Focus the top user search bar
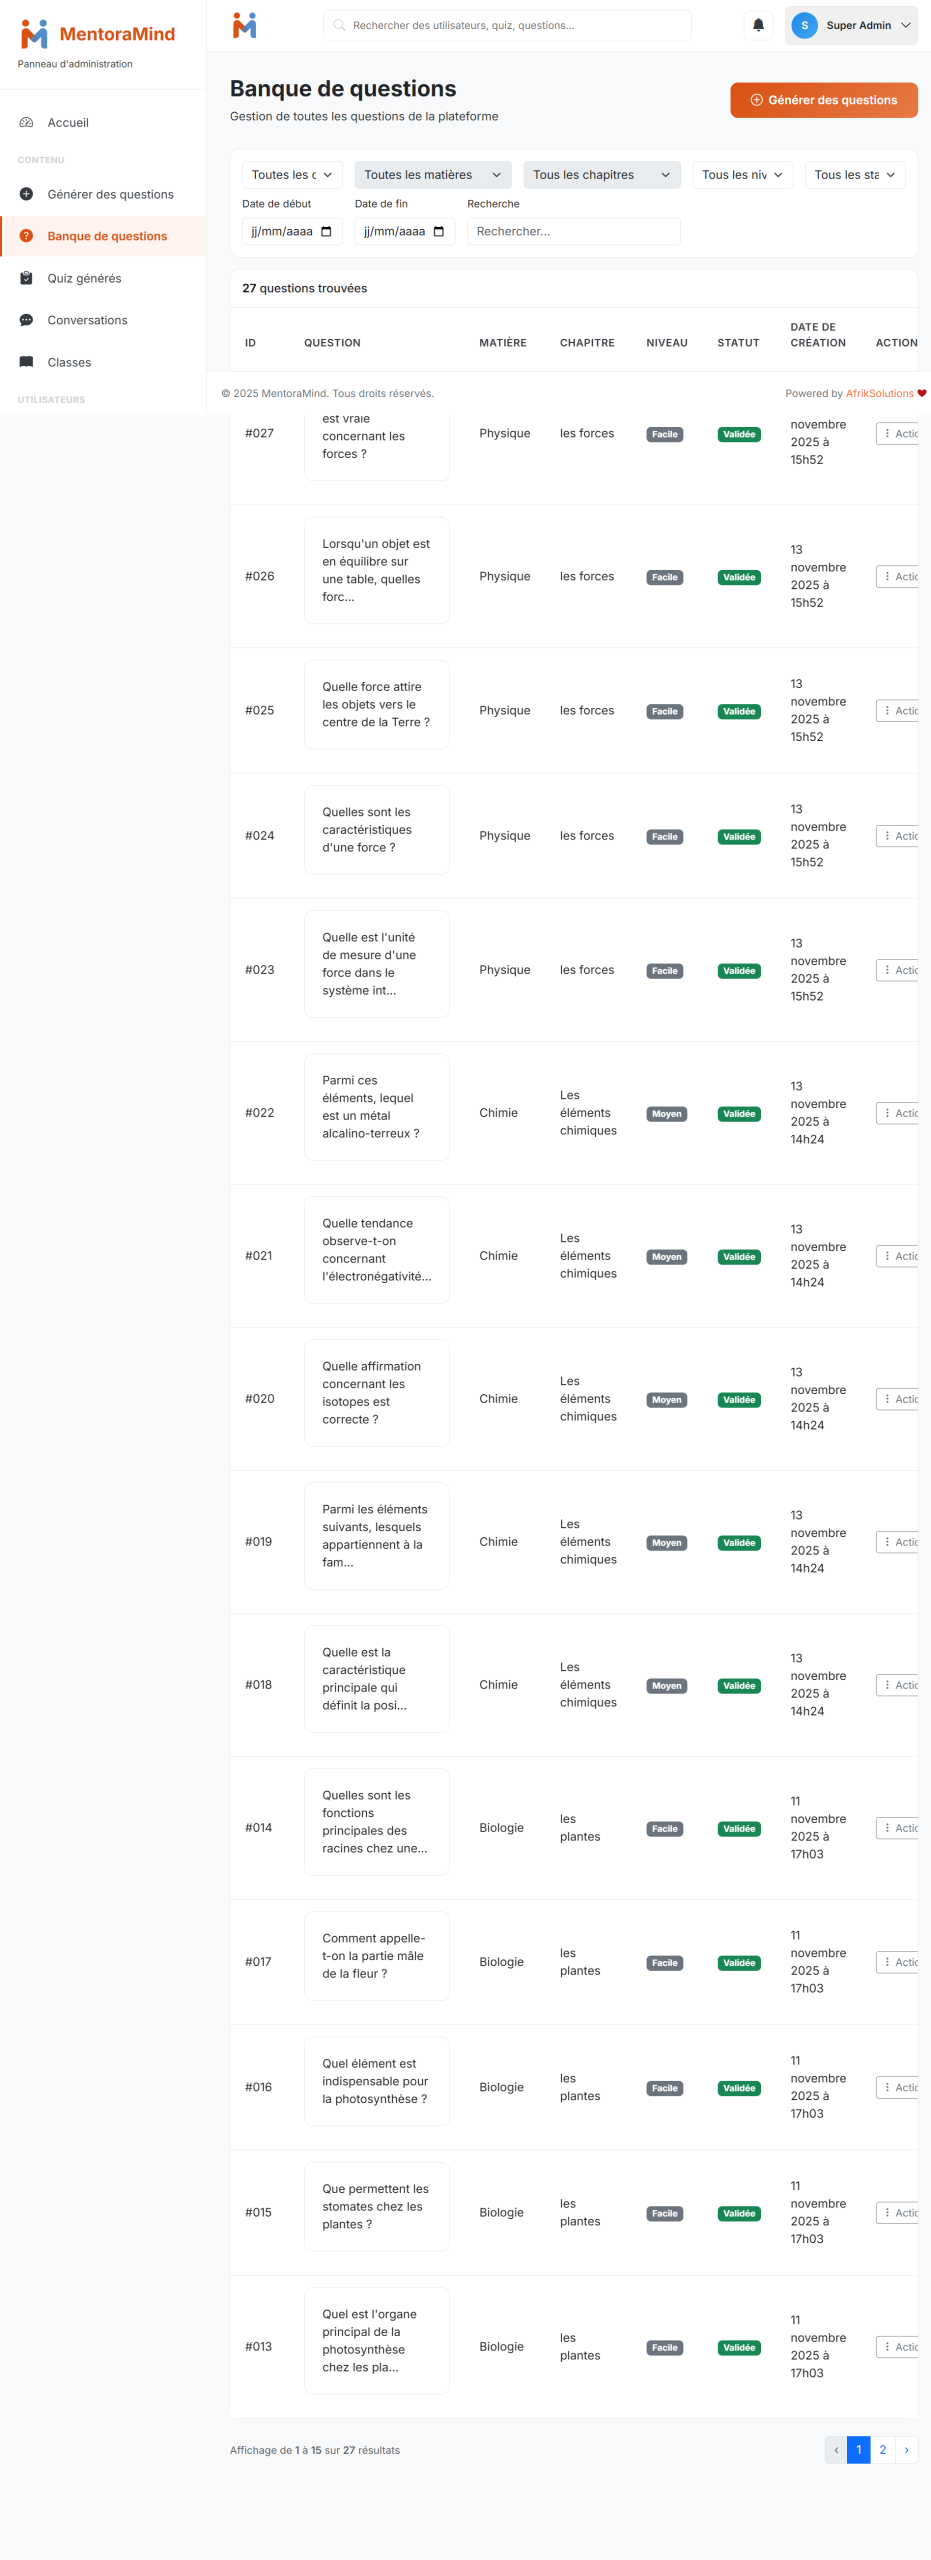931x2560 pixels. point(507,25)
